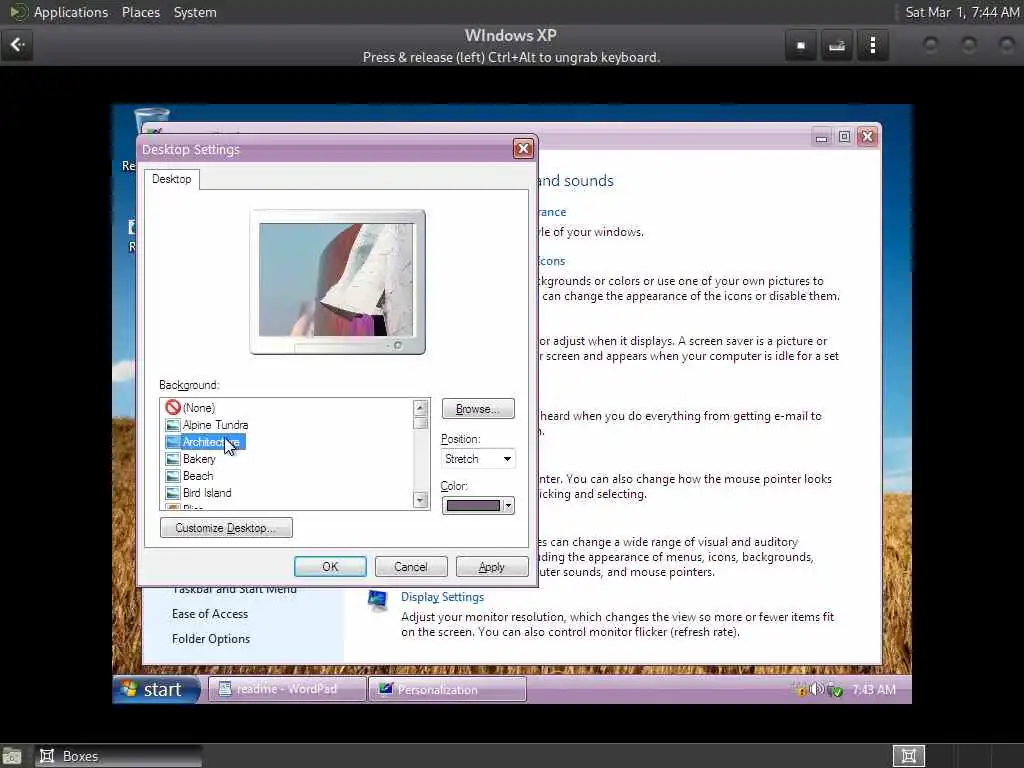The image size is (1024, 768).
Task: Open Ease of Access in sidebar
Action: pos(210,614)
